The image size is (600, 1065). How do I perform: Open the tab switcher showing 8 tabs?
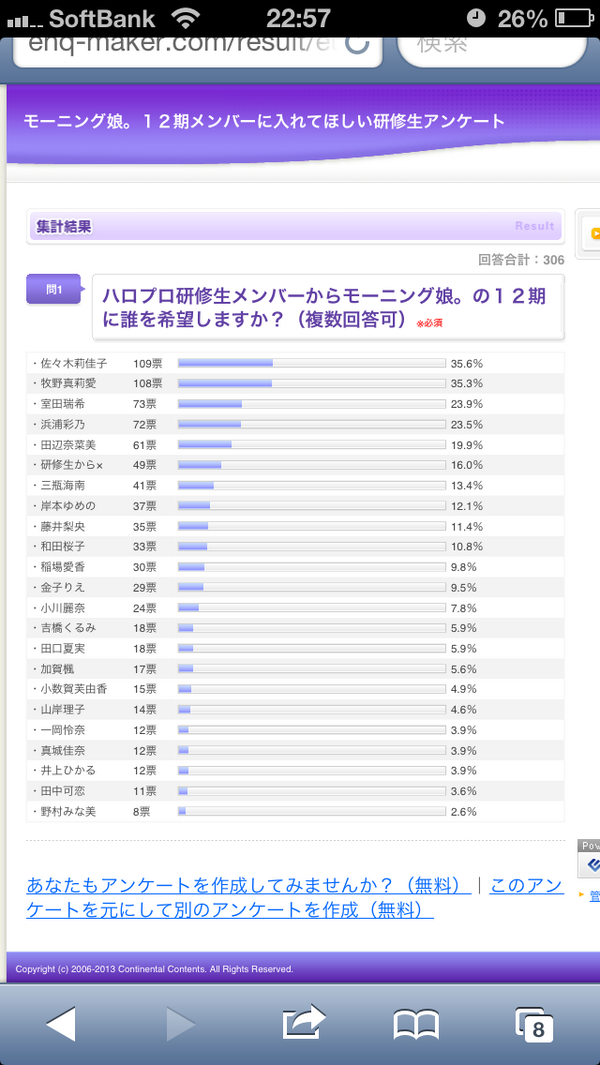(533, 1024)
